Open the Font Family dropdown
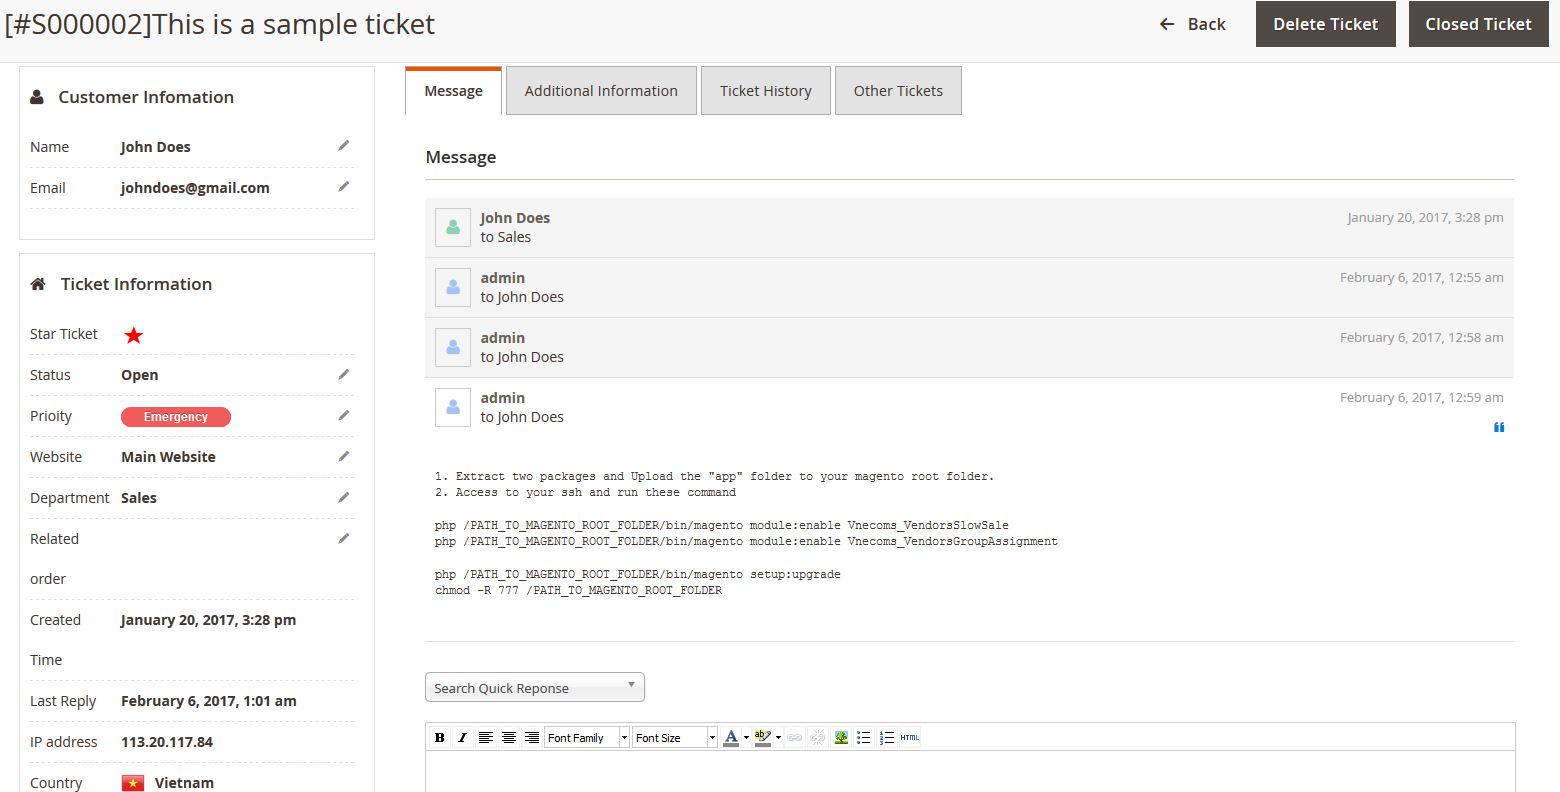The image size is (1560, 792). 587,737
